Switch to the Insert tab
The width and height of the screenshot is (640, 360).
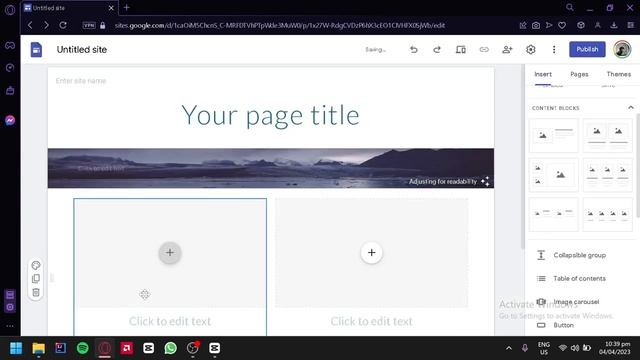[x=543, y=74]
